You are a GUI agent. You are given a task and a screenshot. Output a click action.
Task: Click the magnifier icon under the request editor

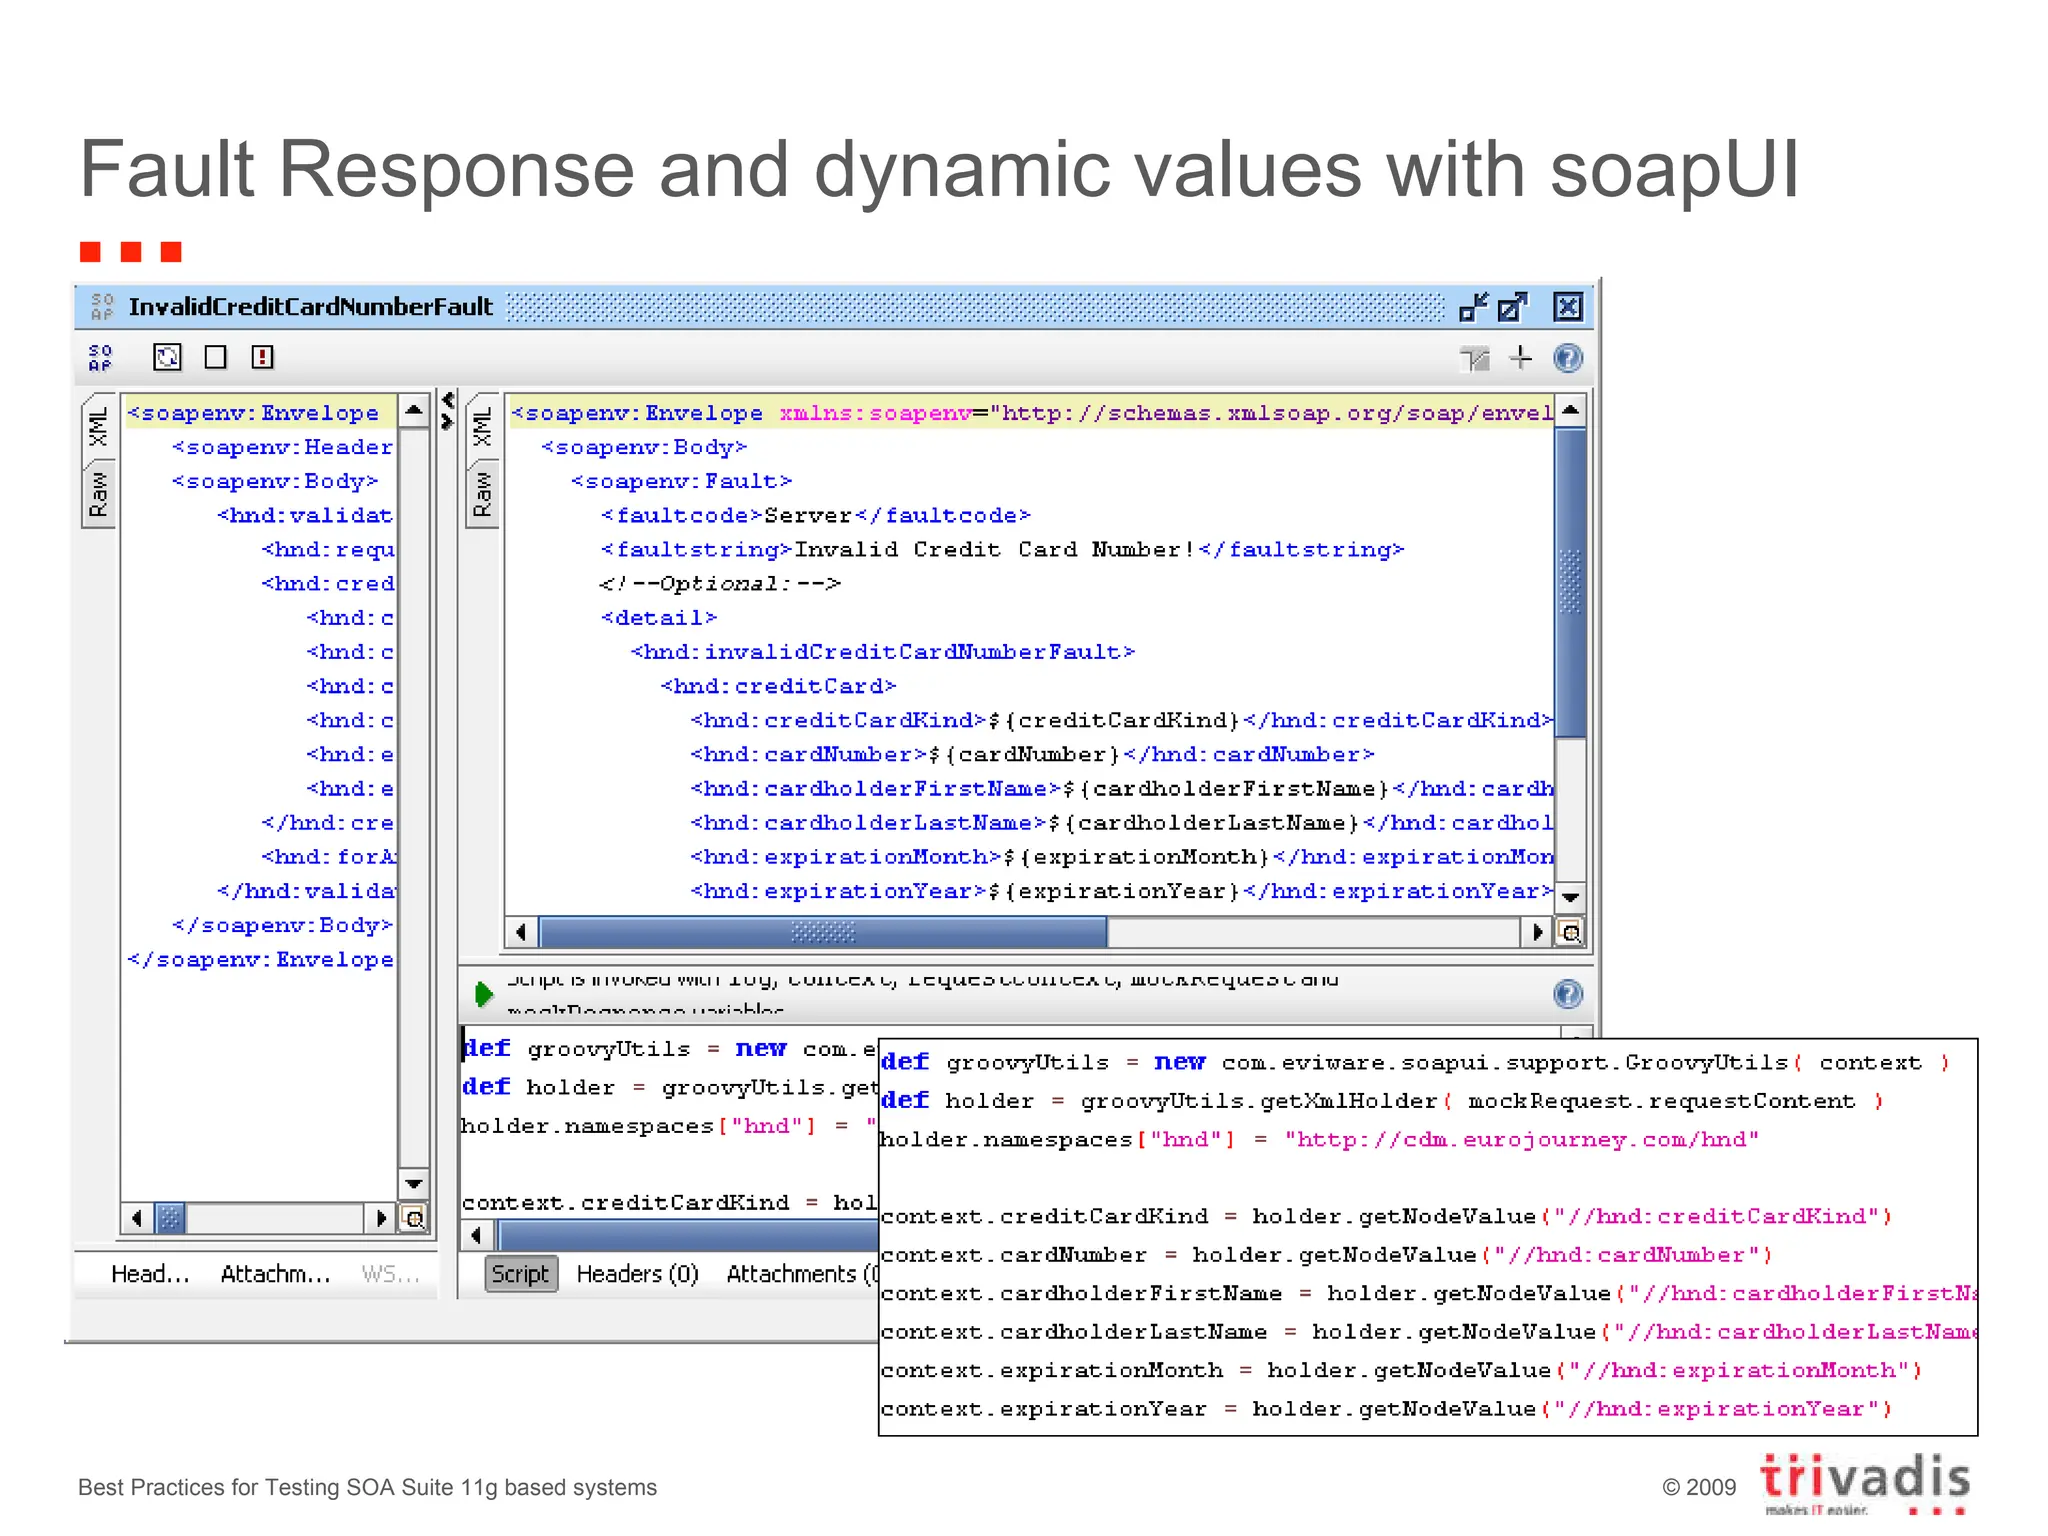(413, 1218)
